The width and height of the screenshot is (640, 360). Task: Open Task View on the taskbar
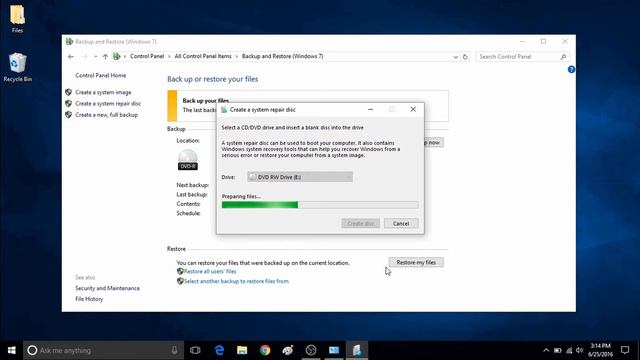pos(195,350)
